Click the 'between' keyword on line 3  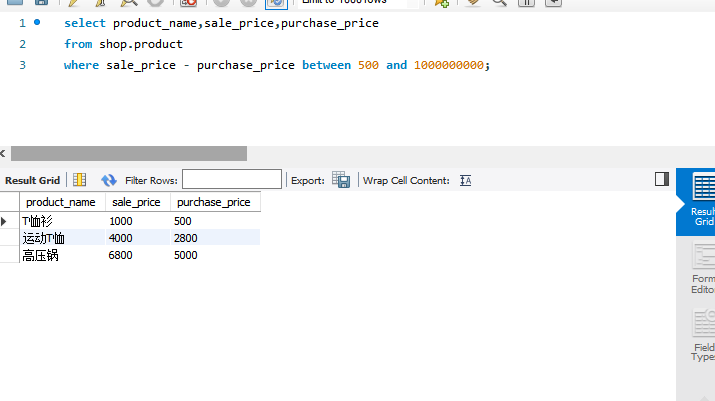pos(326,65)
